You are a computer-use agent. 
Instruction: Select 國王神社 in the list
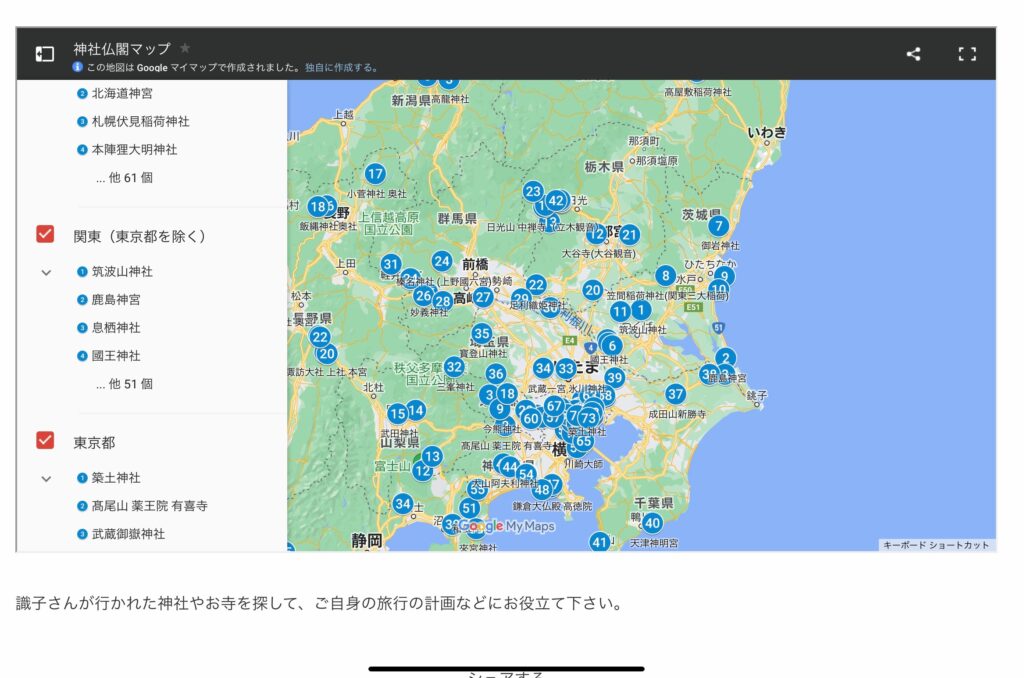tap(116, 356)
